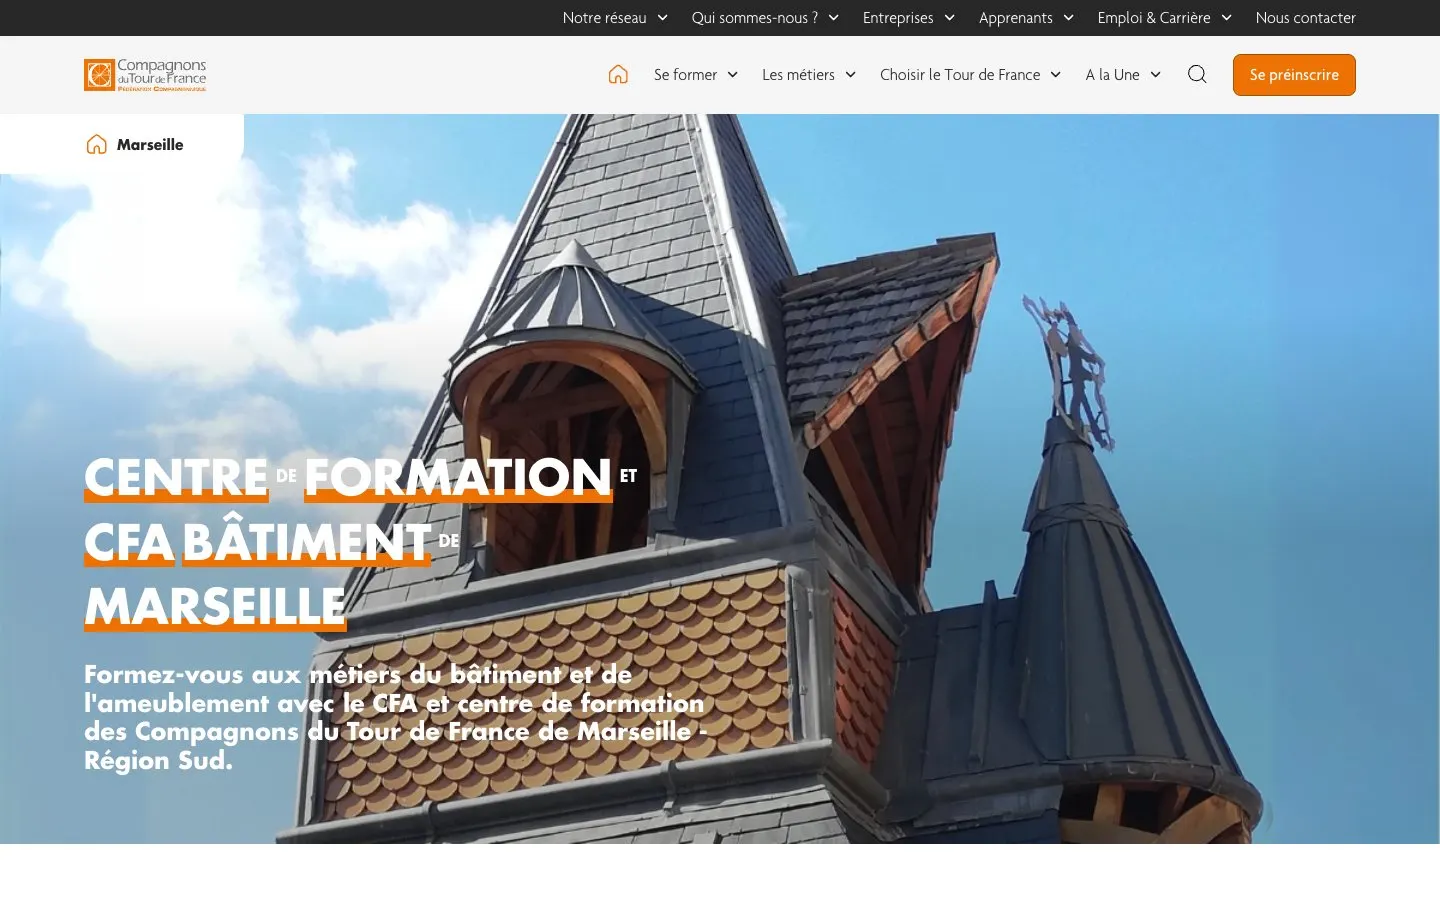Open the Notre réseau menu
This screenshot has width=1440, height=900.
pyautogui.click(x=604, y=18)
